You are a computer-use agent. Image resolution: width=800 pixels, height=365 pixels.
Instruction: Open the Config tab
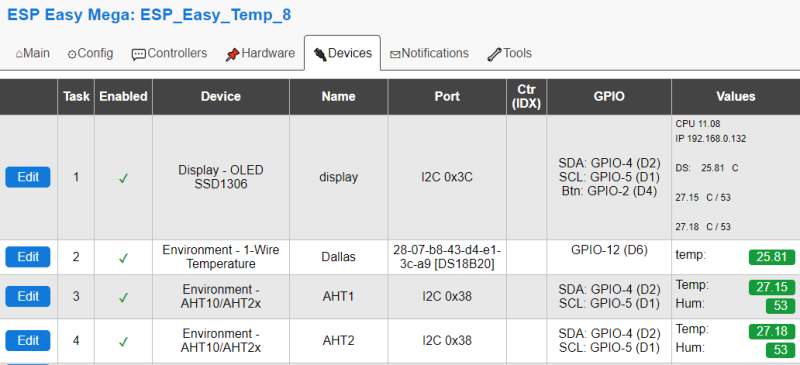pos(90,53)
